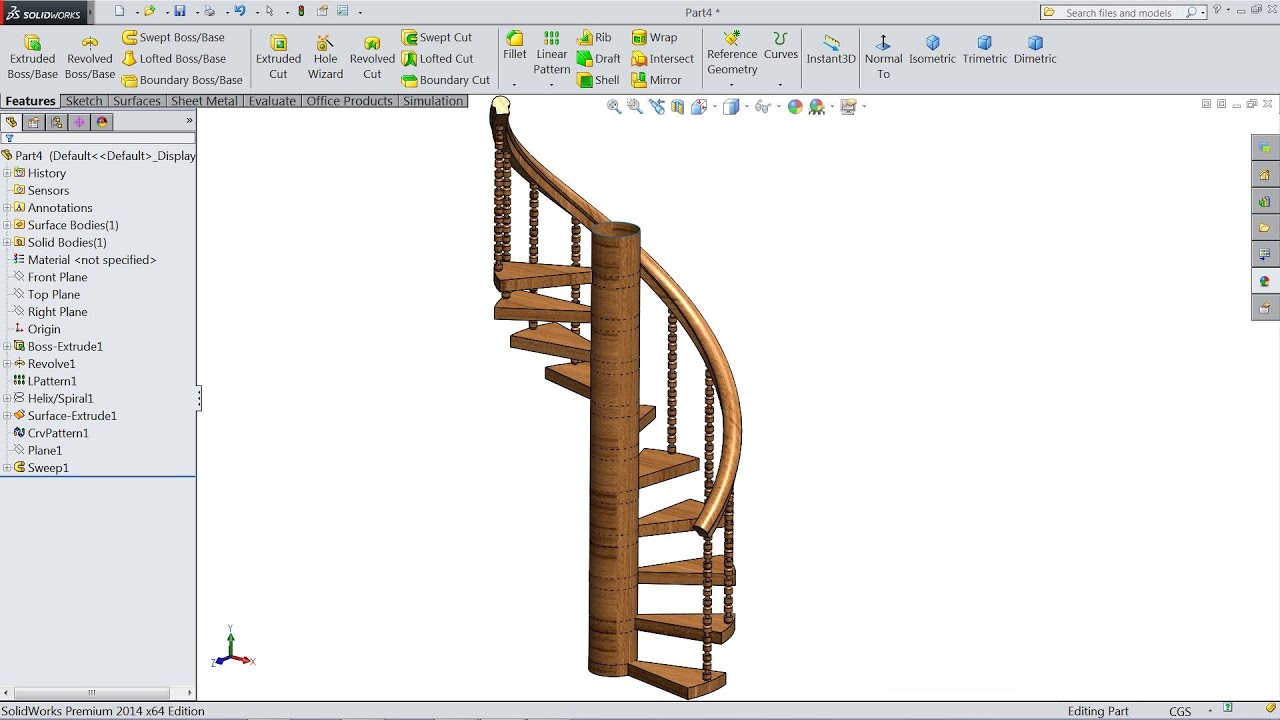
Task: Click the Rib tool
Action: [594, 37]
